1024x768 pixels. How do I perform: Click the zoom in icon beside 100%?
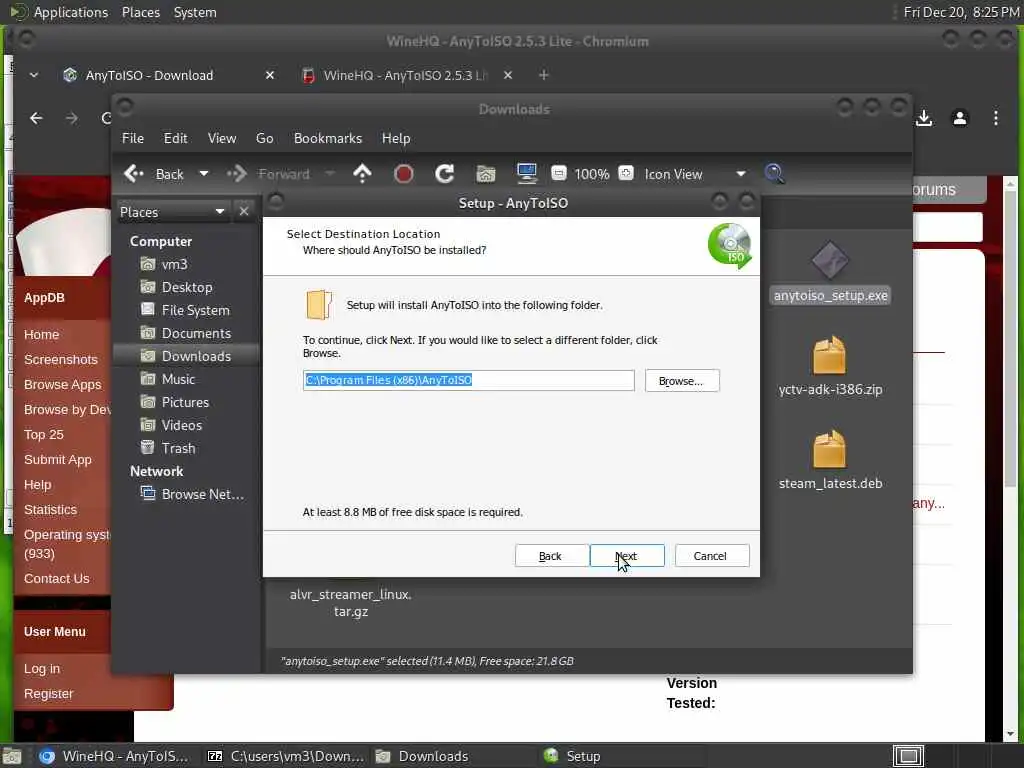point(626,173)
